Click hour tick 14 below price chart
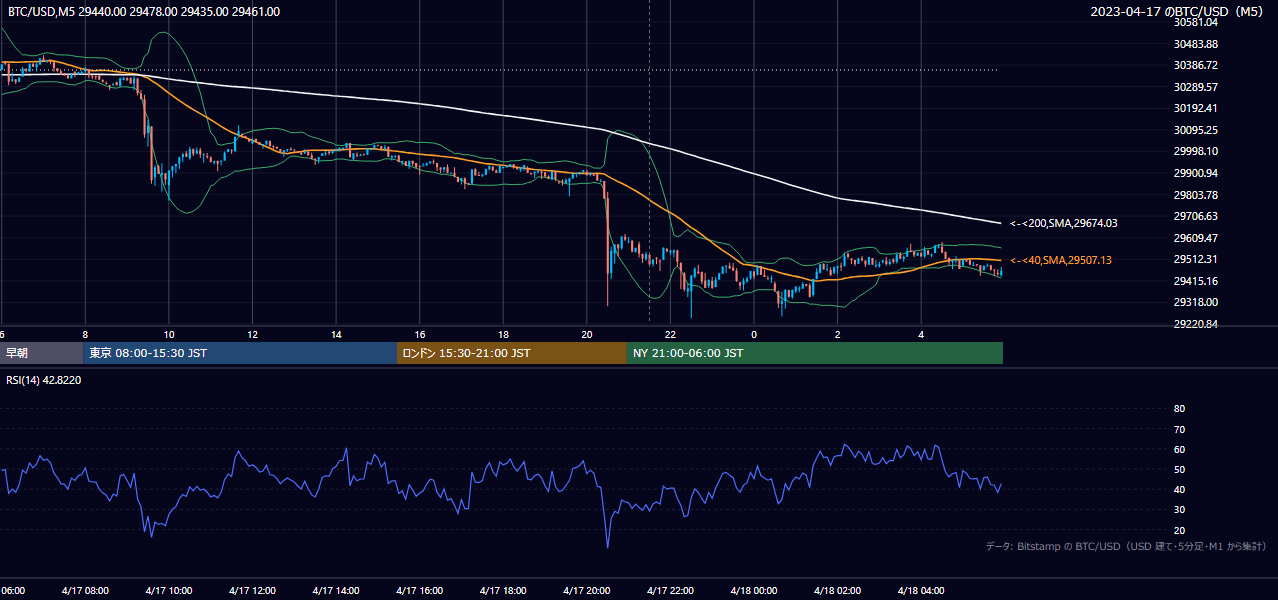Image resolution: width=1278 pixels, height=600 pixels. tap(336, 334)
